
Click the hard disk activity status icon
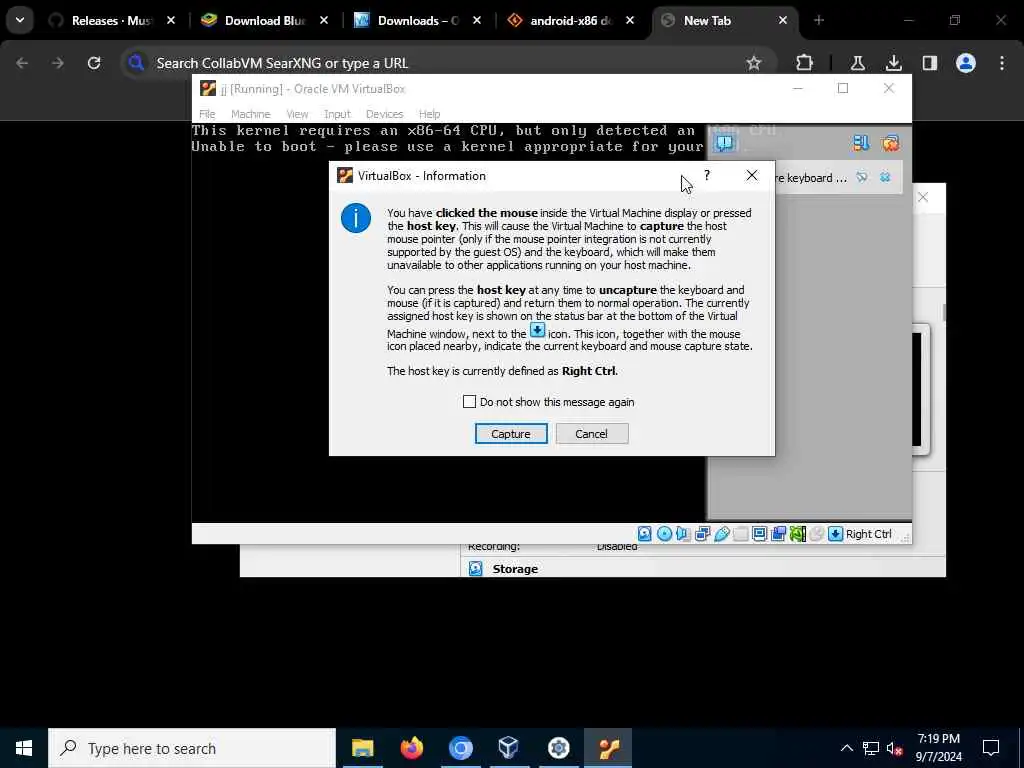645,534
